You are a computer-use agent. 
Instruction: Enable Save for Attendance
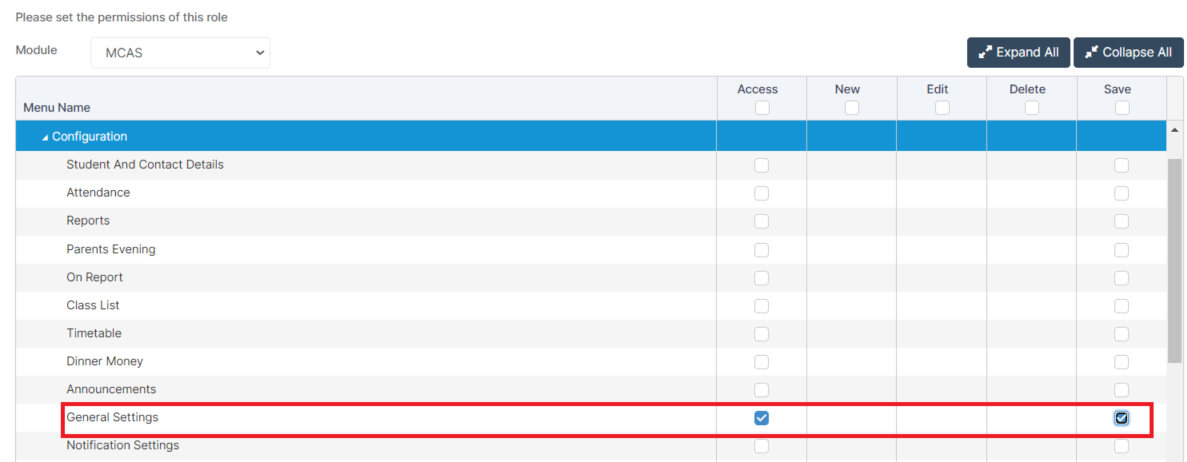coord(1122,193)
